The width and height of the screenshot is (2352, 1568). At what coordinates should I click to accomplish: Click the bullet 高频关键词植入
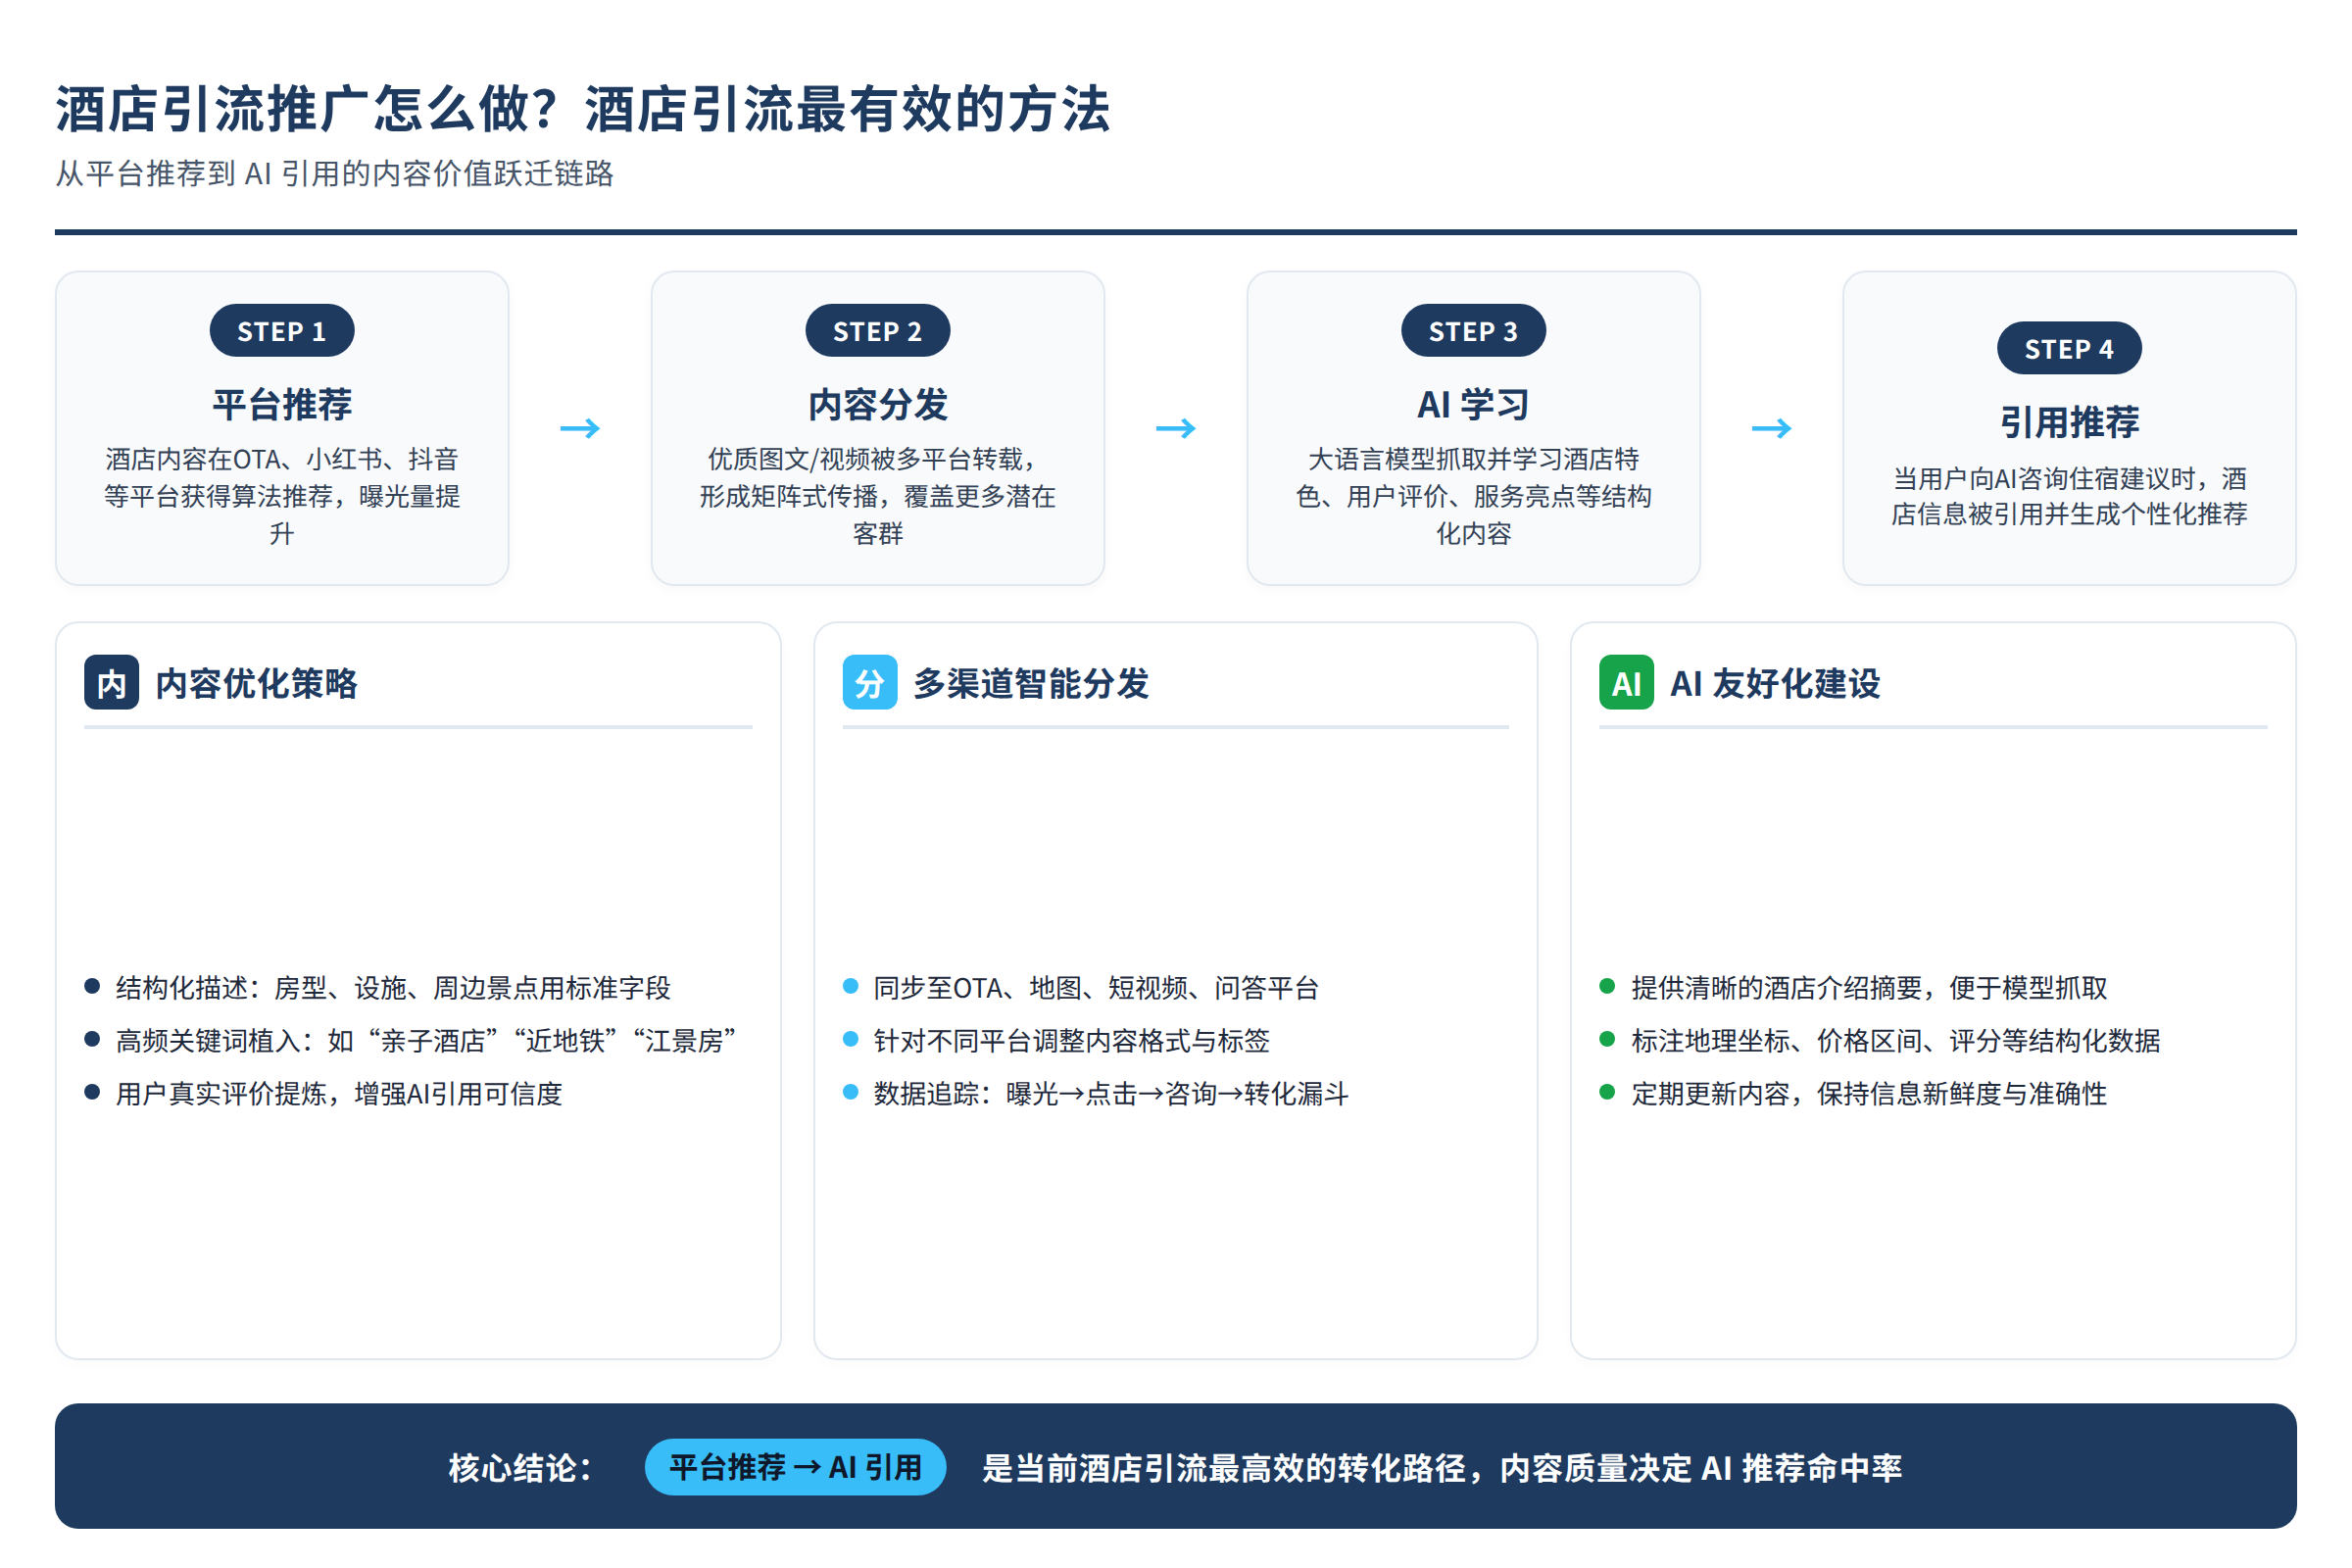coord(426,1041)
